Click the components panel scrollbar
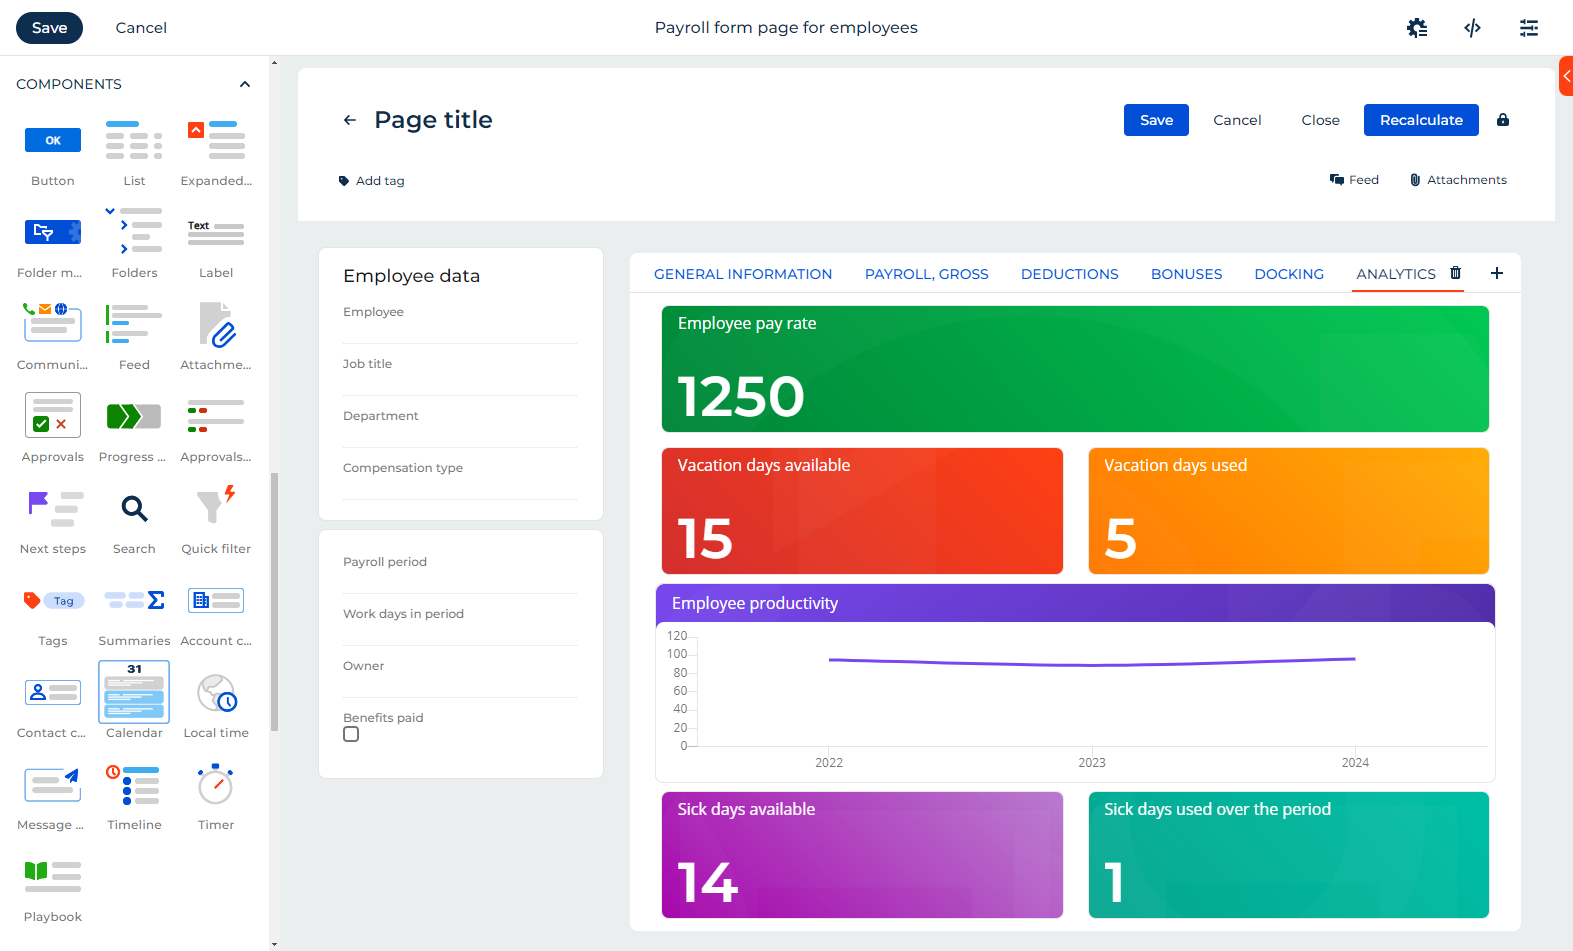This screenshot has width=1573, height=951. point(274,602)
